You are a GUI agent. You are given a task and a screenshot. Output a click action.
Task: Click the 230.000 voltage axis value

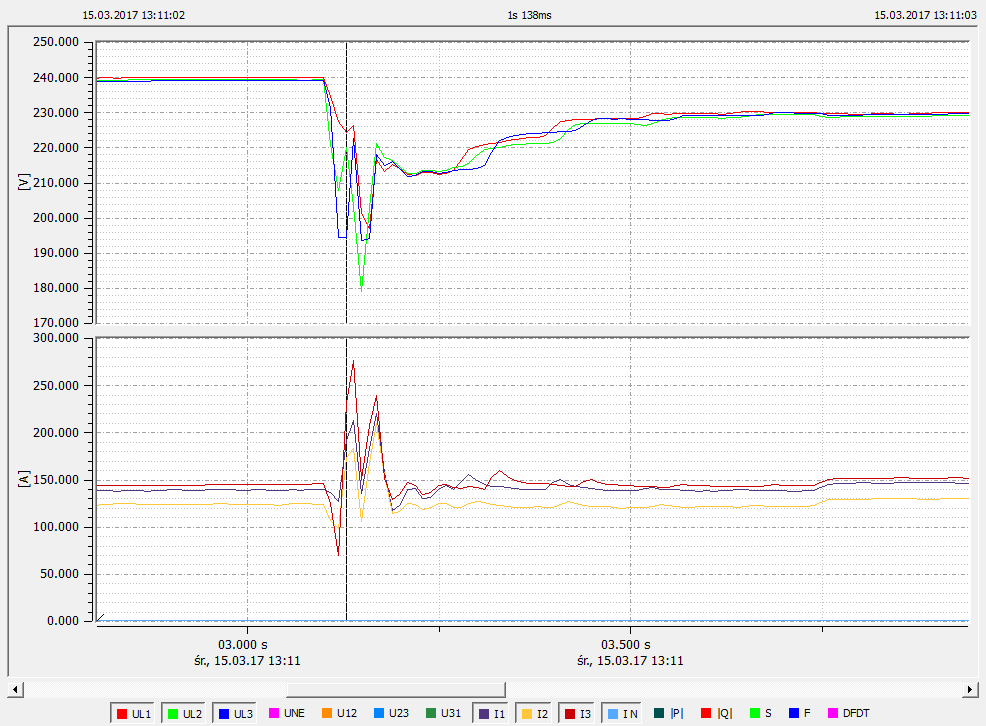click(x=56, y=113)
